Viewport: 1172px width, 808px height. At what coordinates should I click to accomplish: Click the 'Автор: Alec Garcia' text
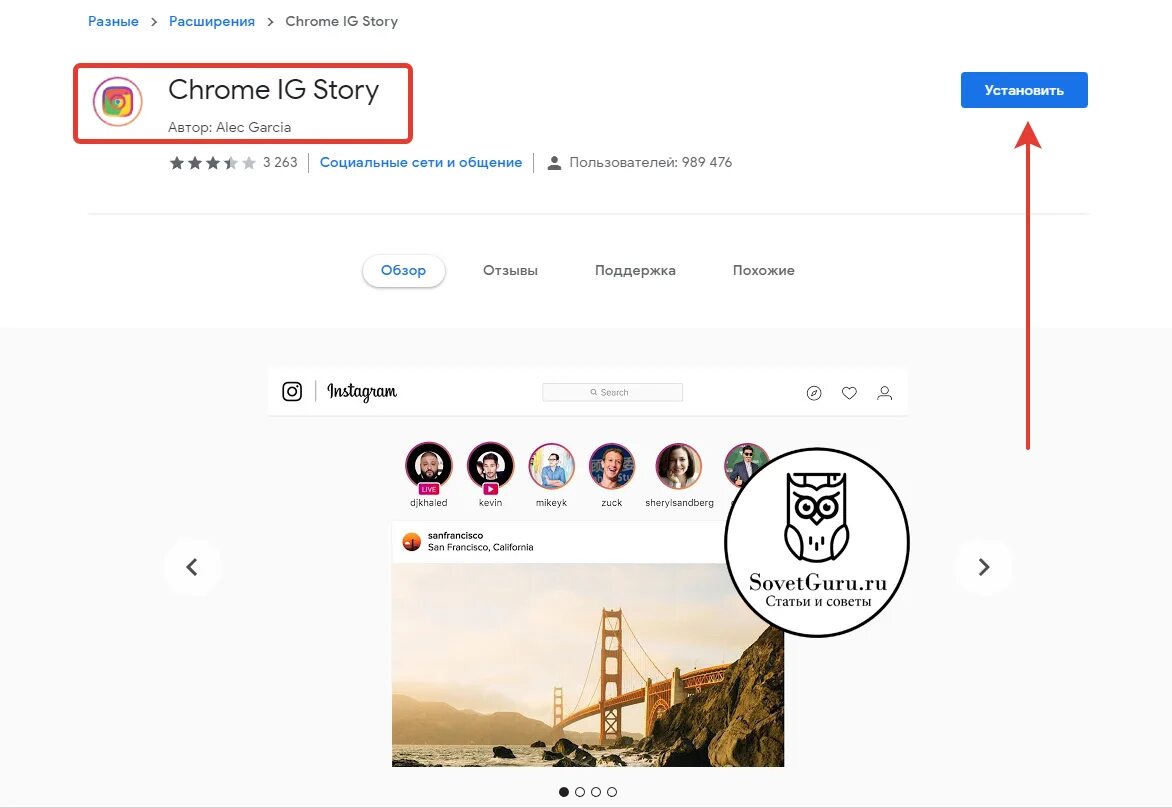click(x=229, y=128)
